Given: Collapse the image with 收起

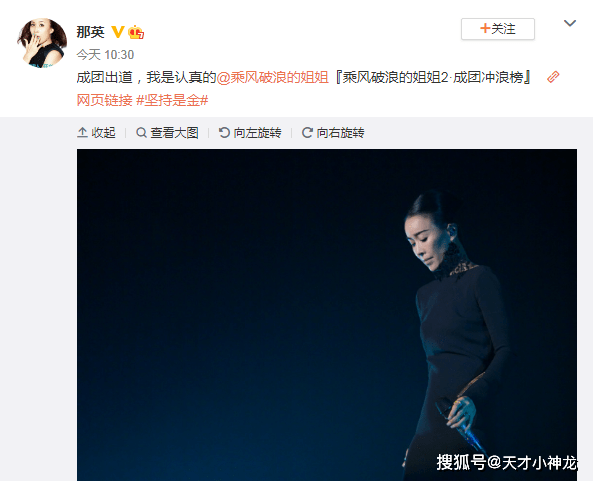Looking at the screenshot, I should 96,133.
